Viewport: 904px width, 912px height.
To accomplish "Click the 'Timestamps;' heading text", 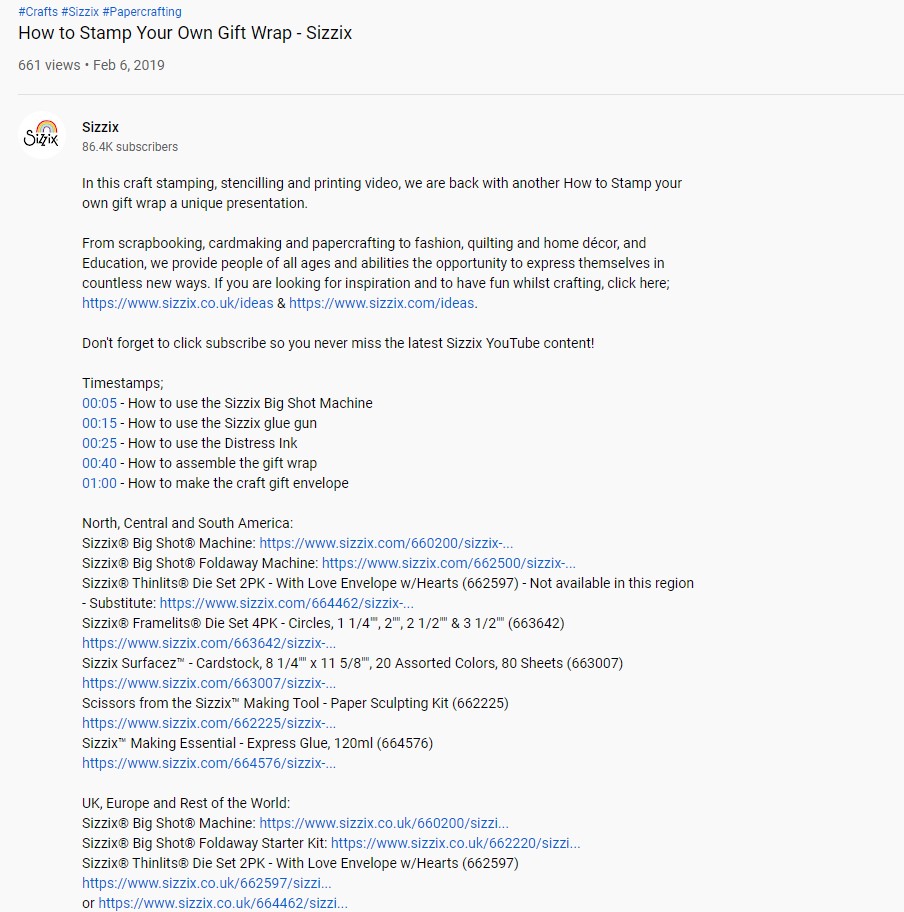I will tap(123, 383).
